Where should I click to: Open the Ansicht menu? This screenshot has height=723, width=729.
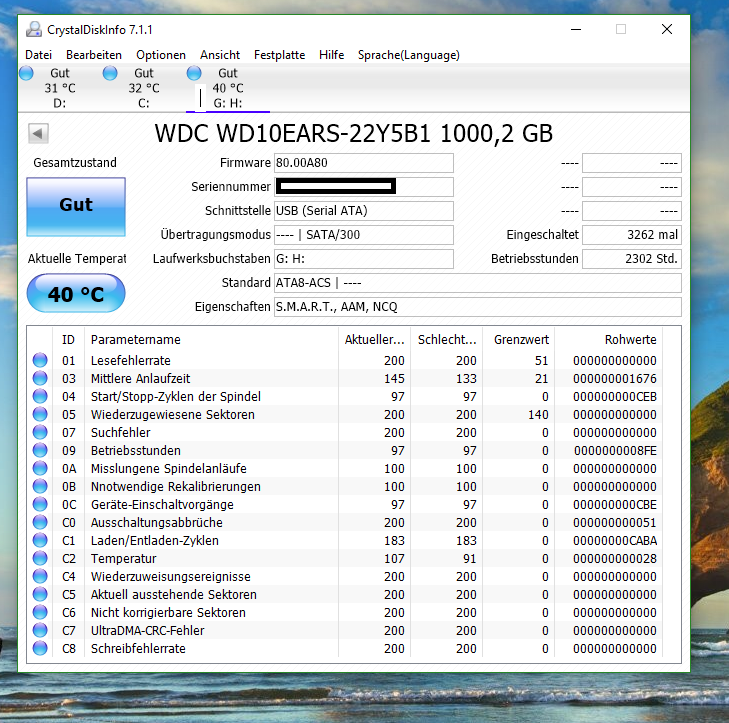pos(220,55)
